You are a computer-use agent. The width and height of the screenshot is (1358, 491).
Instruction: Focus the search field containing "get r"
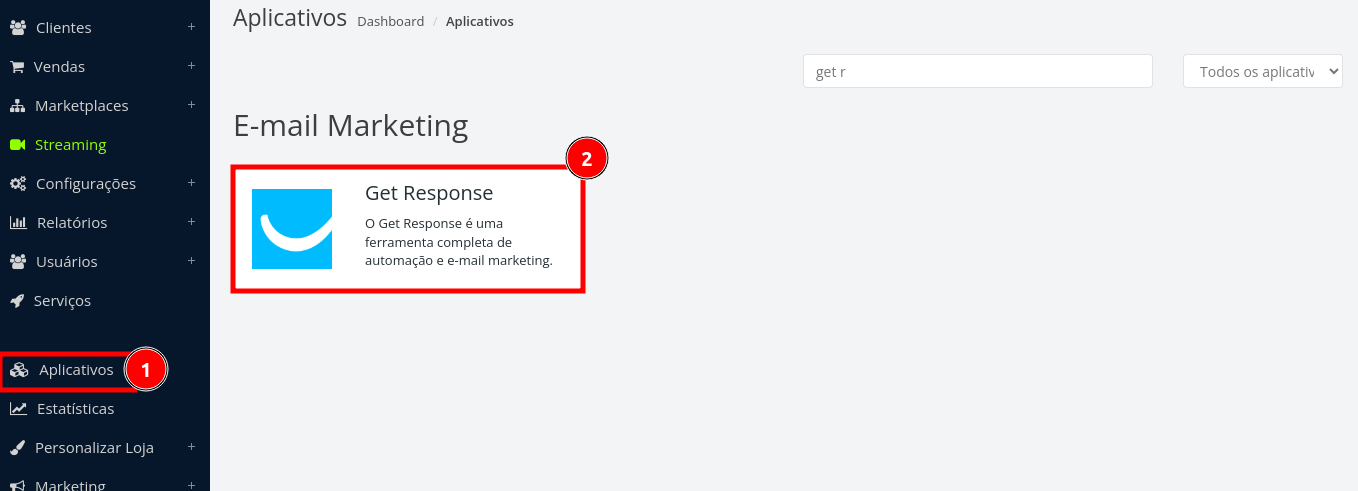(978, 71)
